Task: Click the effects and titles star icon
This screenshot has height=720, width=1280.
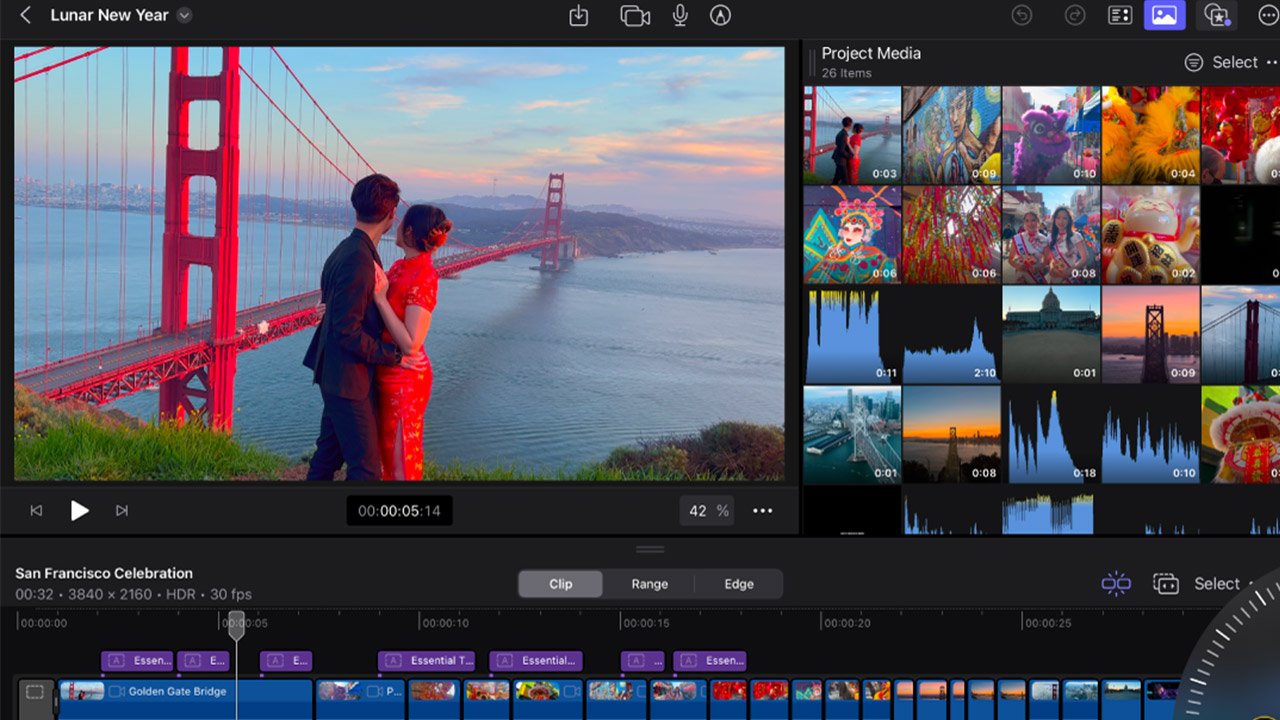Action: pos(1216,15)
